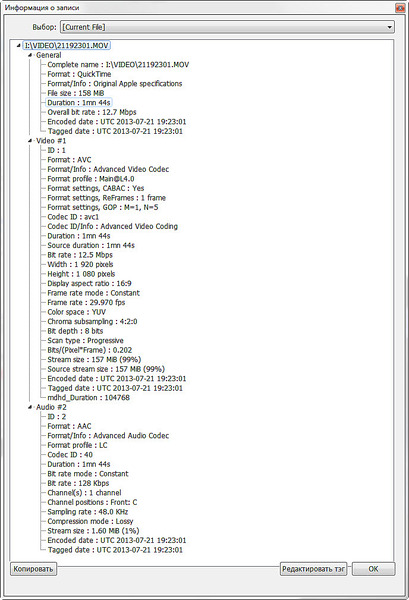The height and width of the screenshot is (600, 409).
Task: Select the mdhd_Duration : 104768 row
Action: [88, 398]
